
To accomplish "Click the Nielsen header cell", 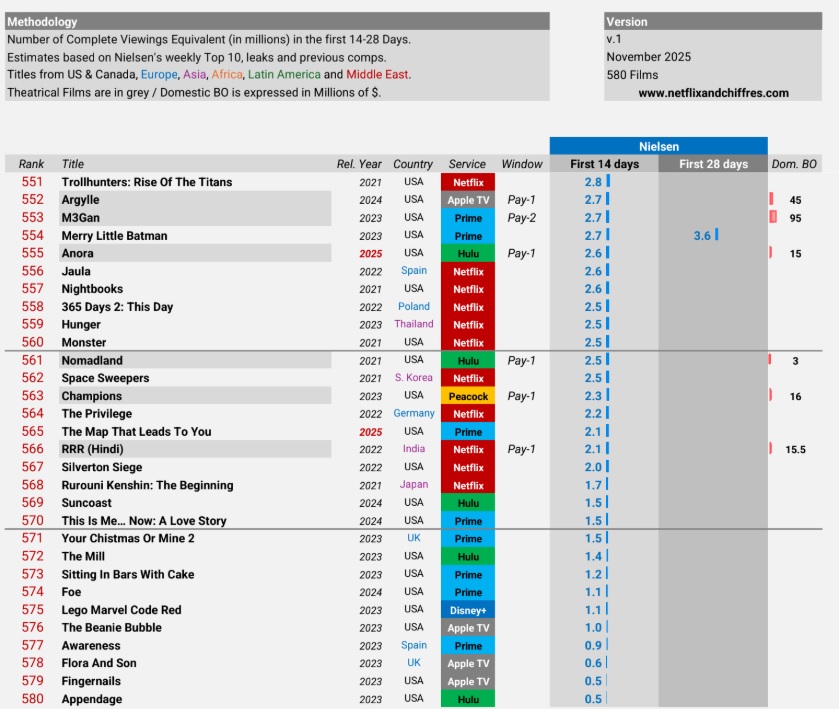I will coord(658,146).
